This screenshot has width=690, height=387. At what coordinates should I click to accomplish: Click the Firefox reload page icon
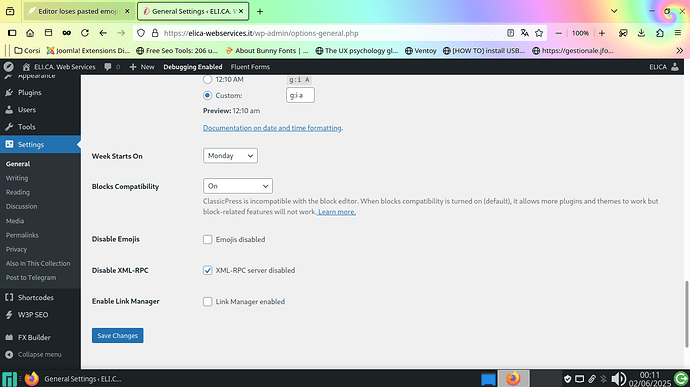point(85,33)
